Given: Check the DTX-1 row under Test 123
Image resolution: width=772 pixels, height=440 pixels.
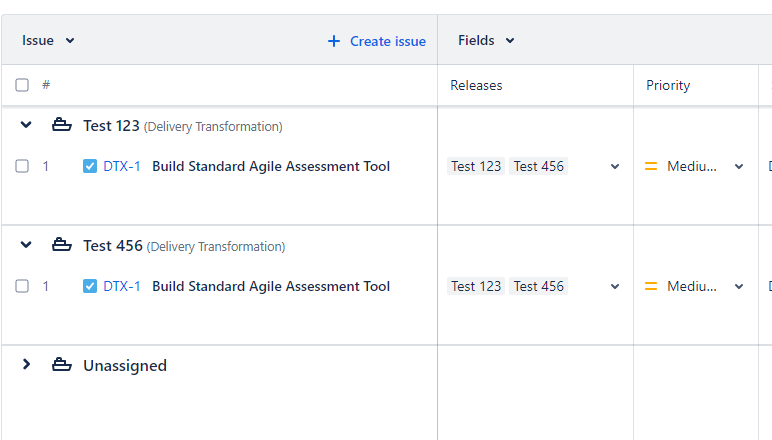Looking at the screenshot, I should (x=22, y=167).
